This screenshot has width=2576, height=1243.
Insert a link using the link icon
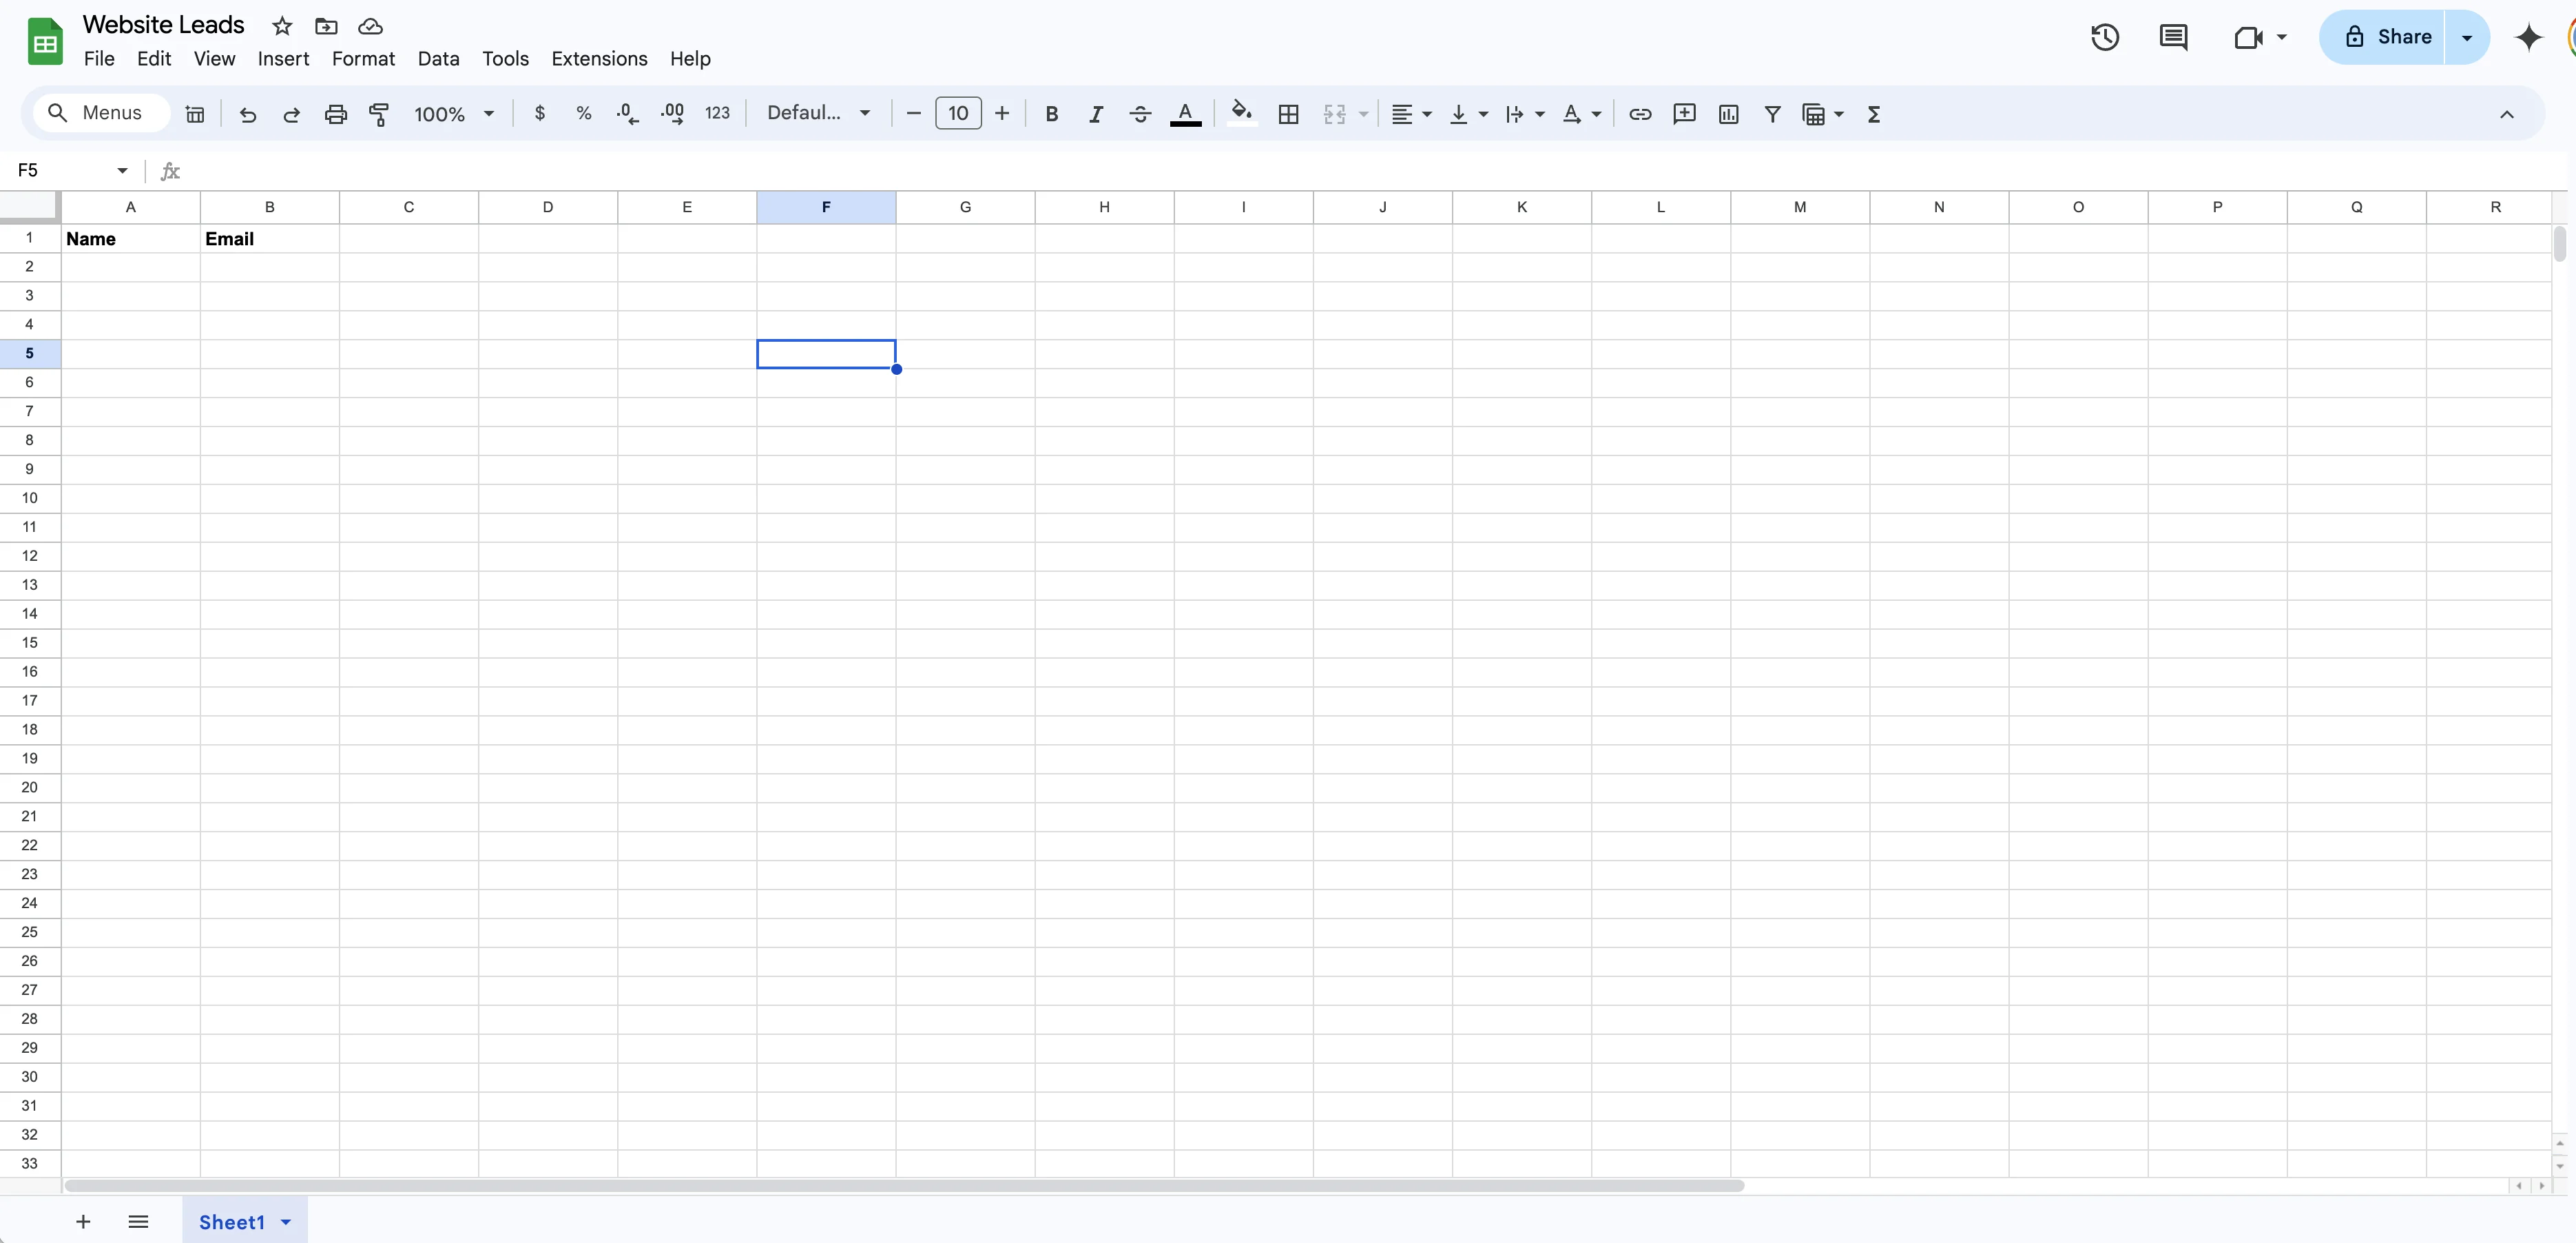[x=1639, y=114]
